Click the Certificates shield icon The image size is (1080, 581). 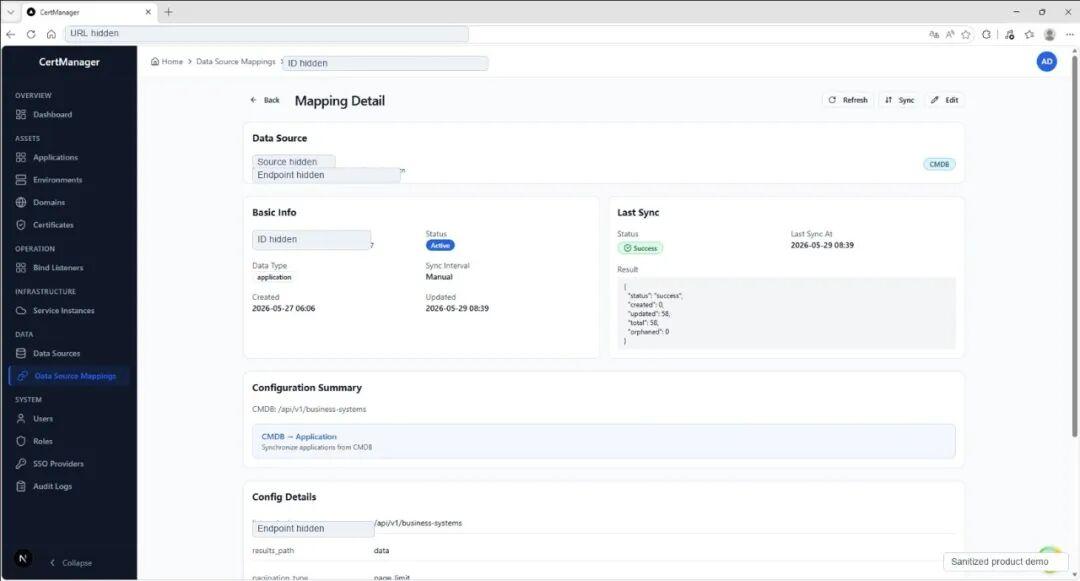click(21, 224)
